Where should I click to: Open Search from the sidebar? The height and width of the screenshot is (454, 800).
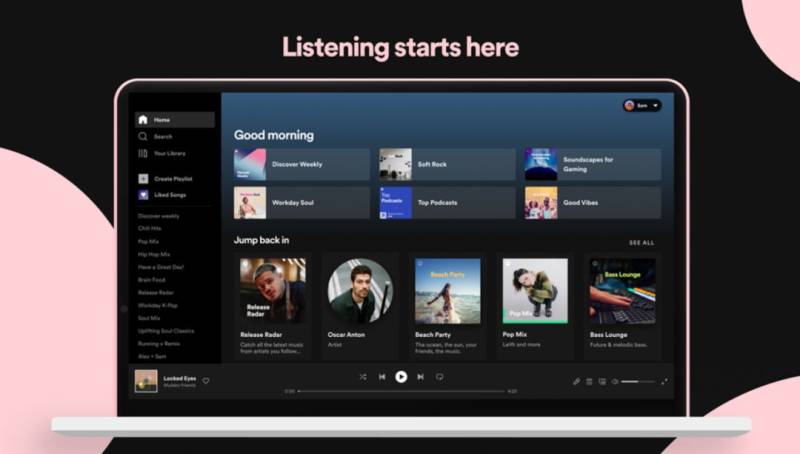(156, 136)
